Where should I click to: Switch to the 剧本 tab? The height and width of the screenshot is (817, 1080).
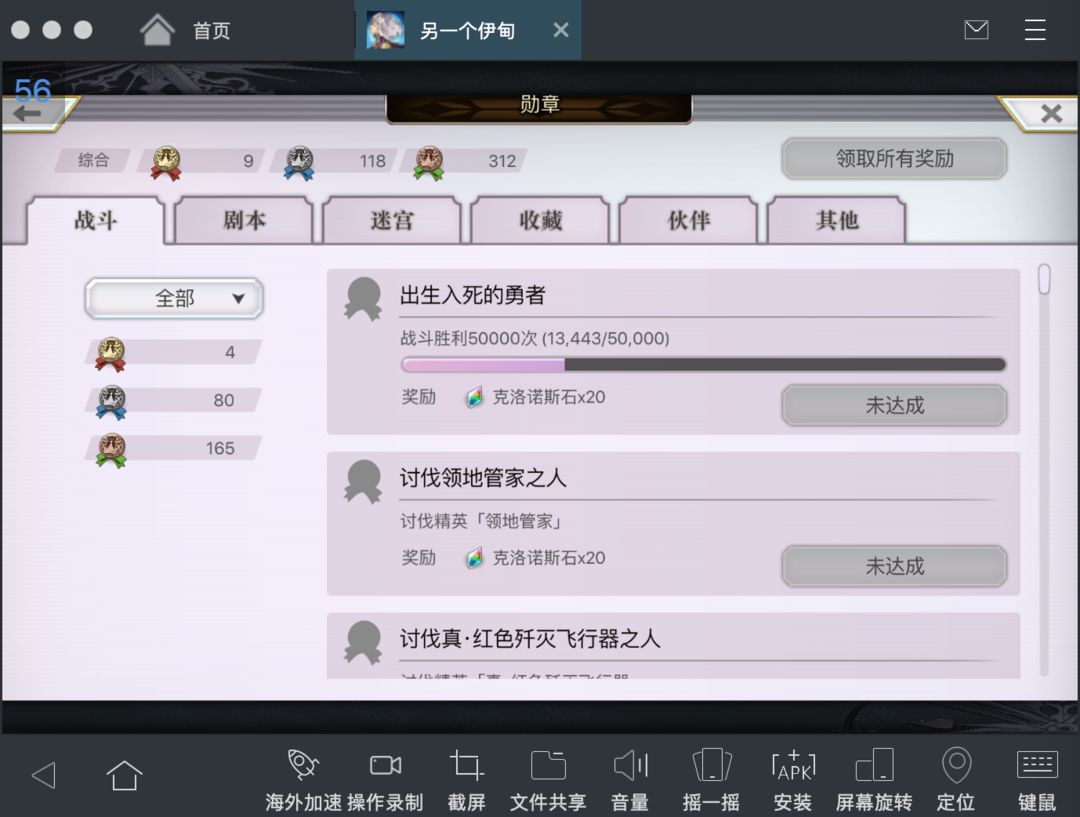tap(244, 220)
